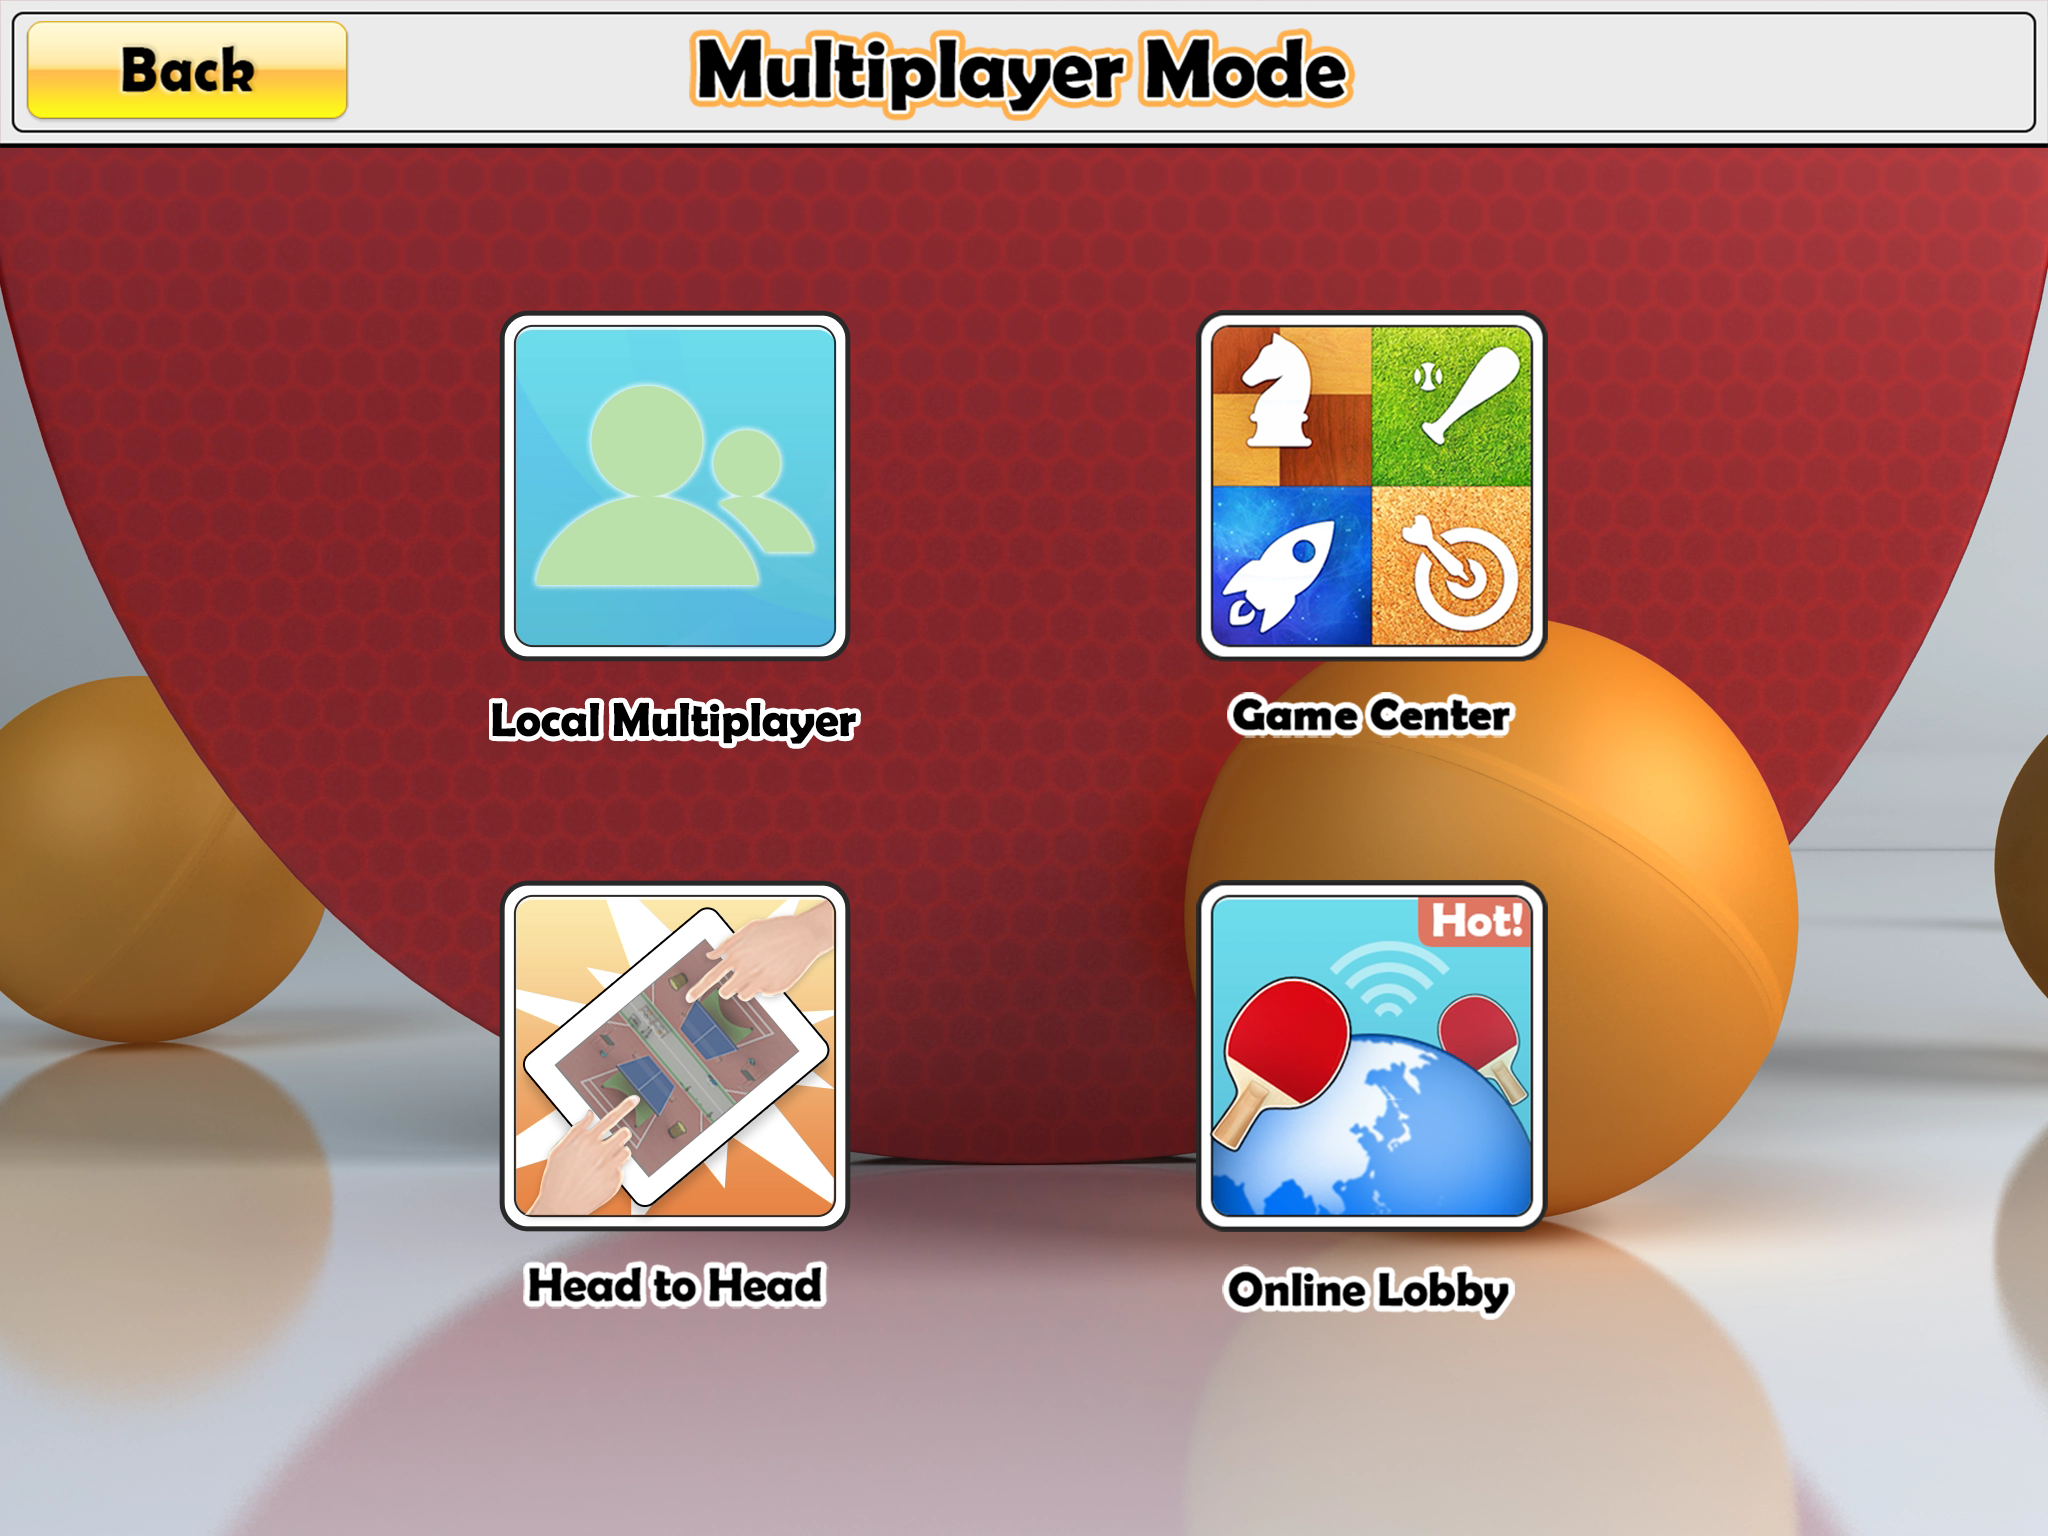The width and height of the screenshot is (2048, 1536).
Task: Open the Local Multiplayer icon
Action: click(674, 486)
